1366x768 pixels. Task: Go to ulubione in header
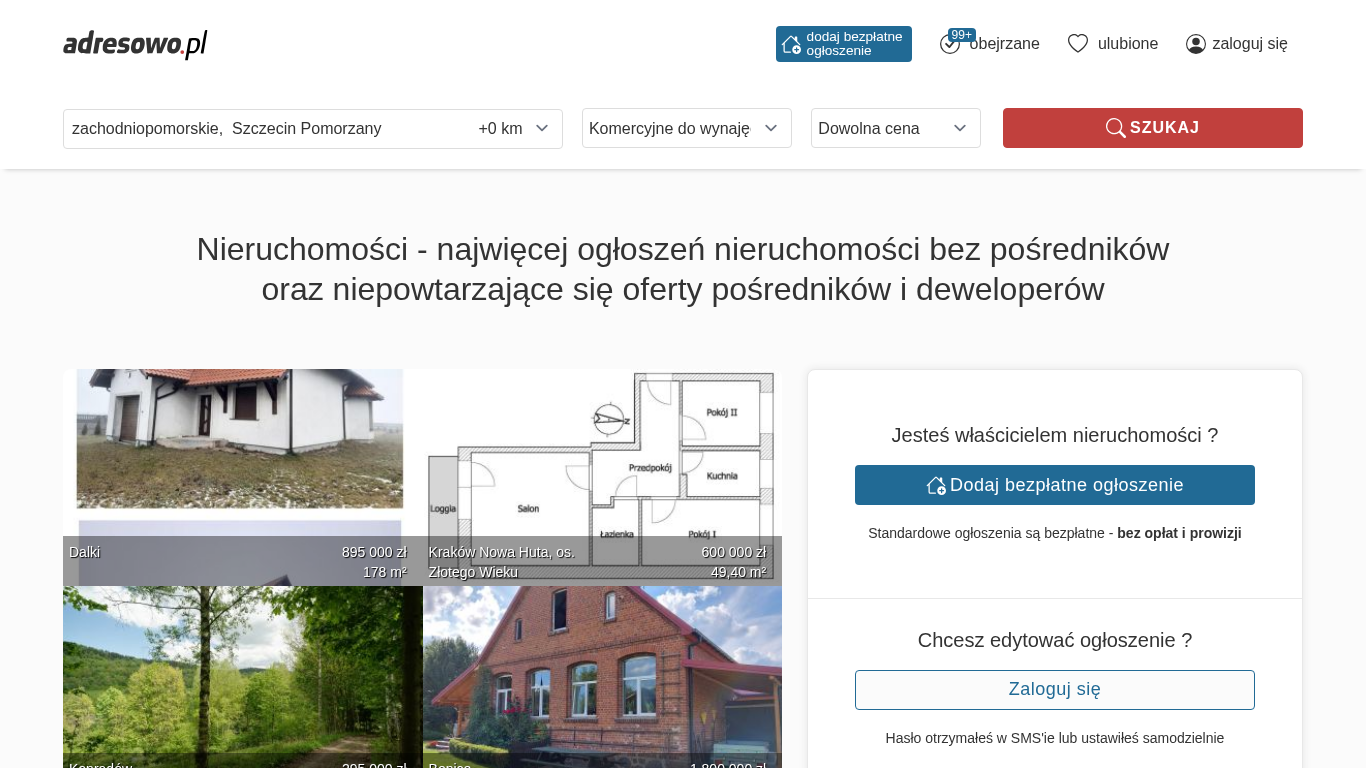coord(1127,44)
